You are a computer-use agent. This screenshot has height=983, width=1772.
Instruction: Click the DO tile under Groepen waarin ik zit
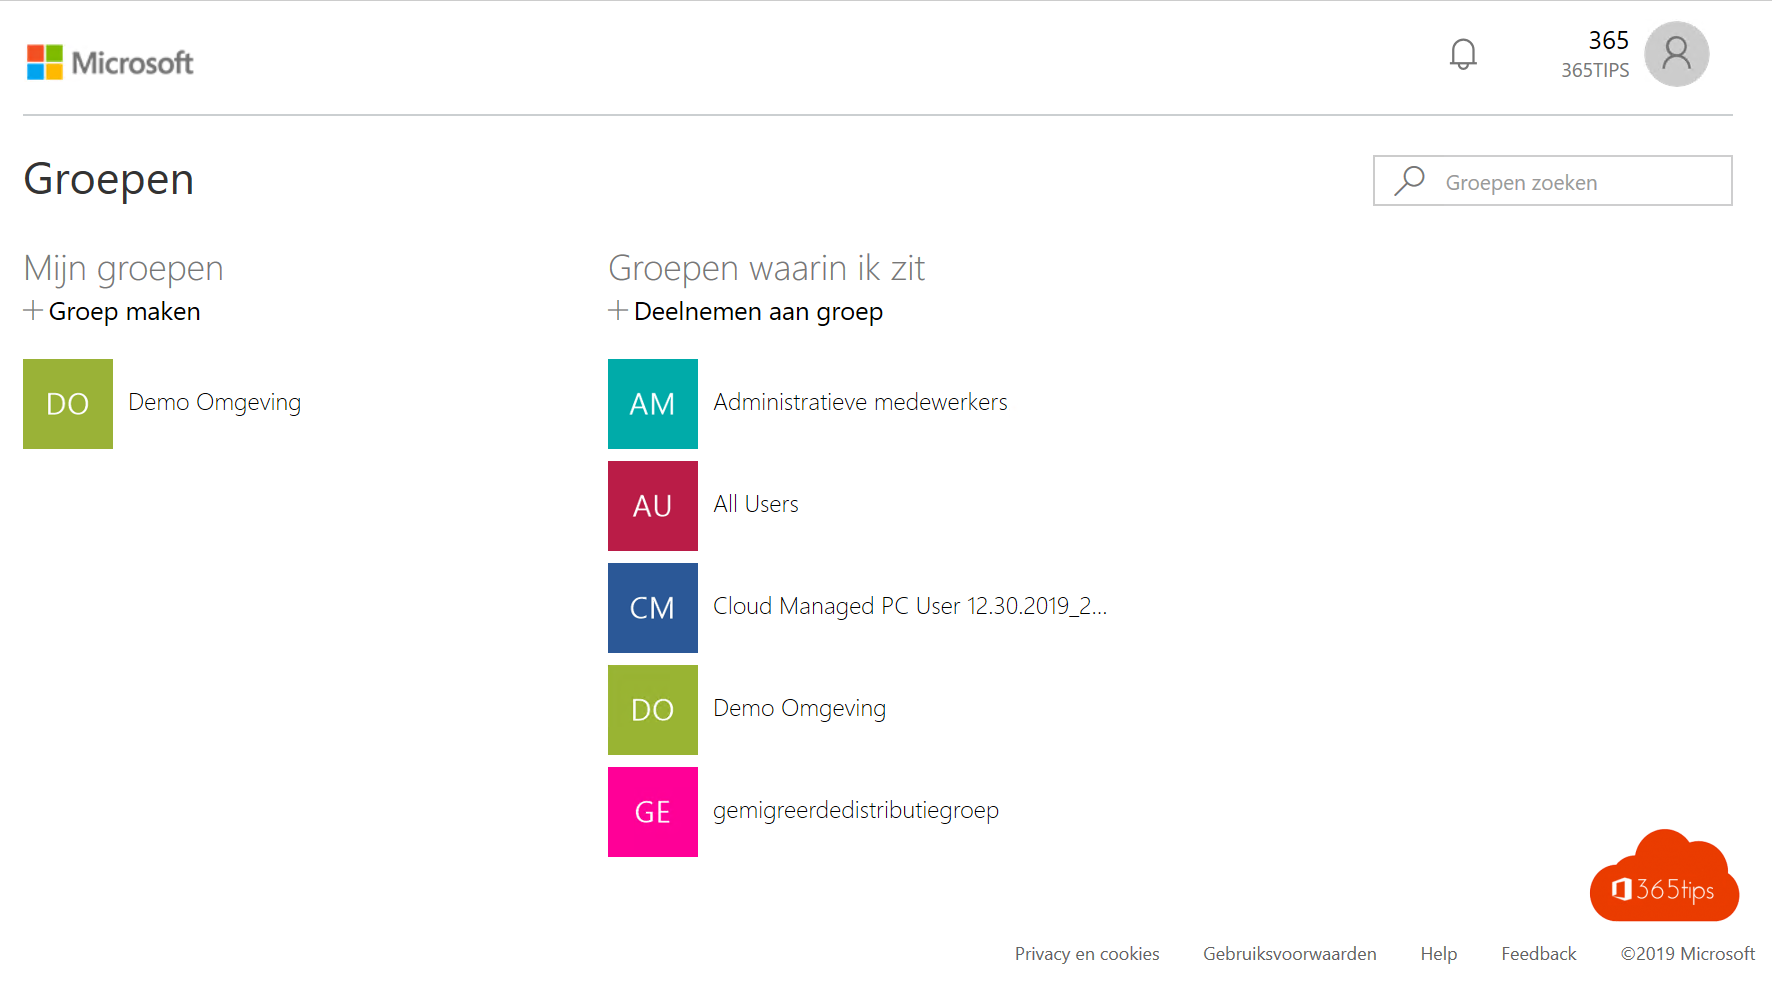coord(653,710)
